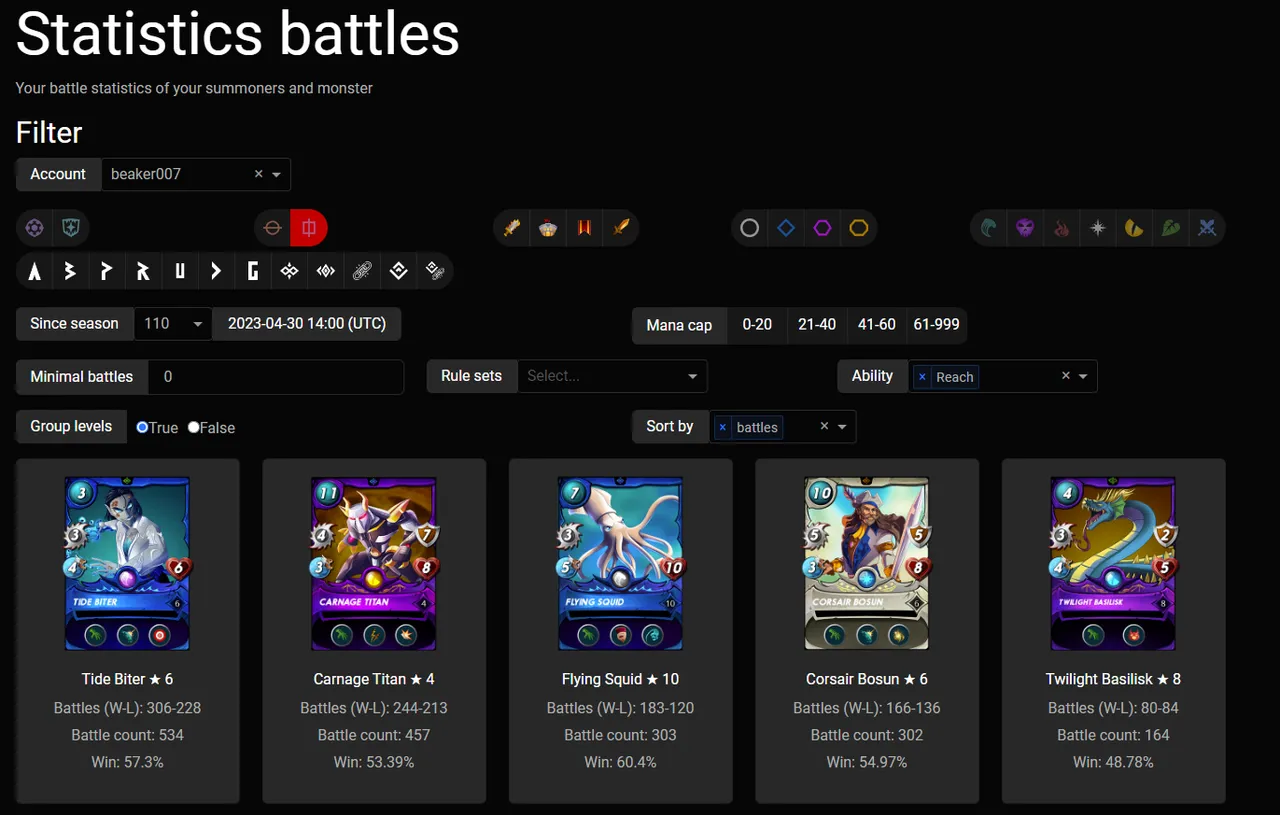Click the season date 2023-04-30 14:00 (UTC)
The image size is (1280, 815).
tap(307, 324)
